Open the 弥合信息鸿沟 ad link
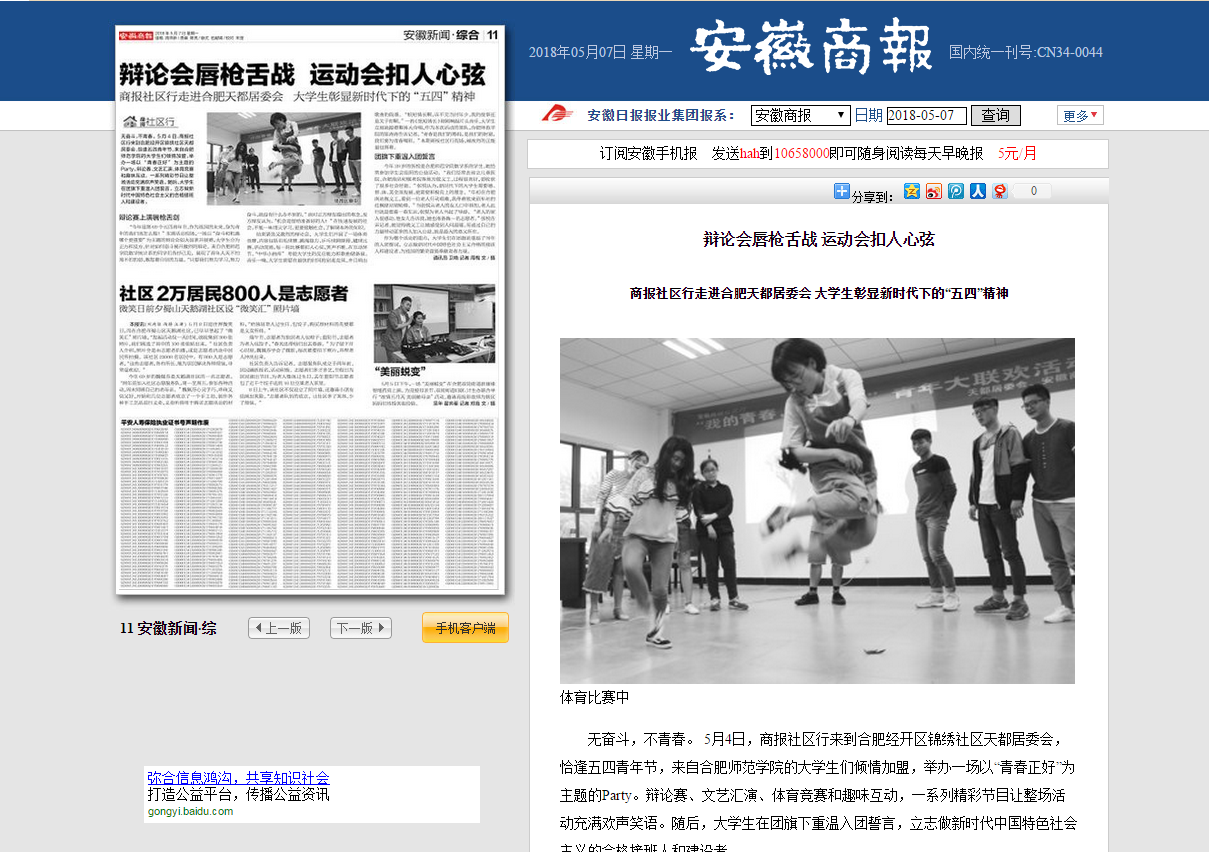Screen dimensions: 1209x852 coord(238,777)
